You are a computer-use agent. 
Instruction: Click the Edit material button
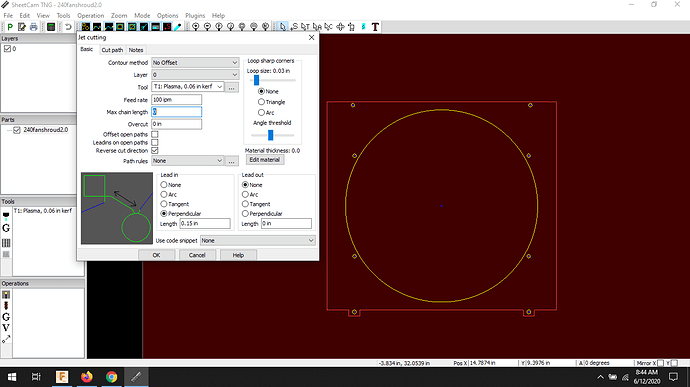coord(264,160)
